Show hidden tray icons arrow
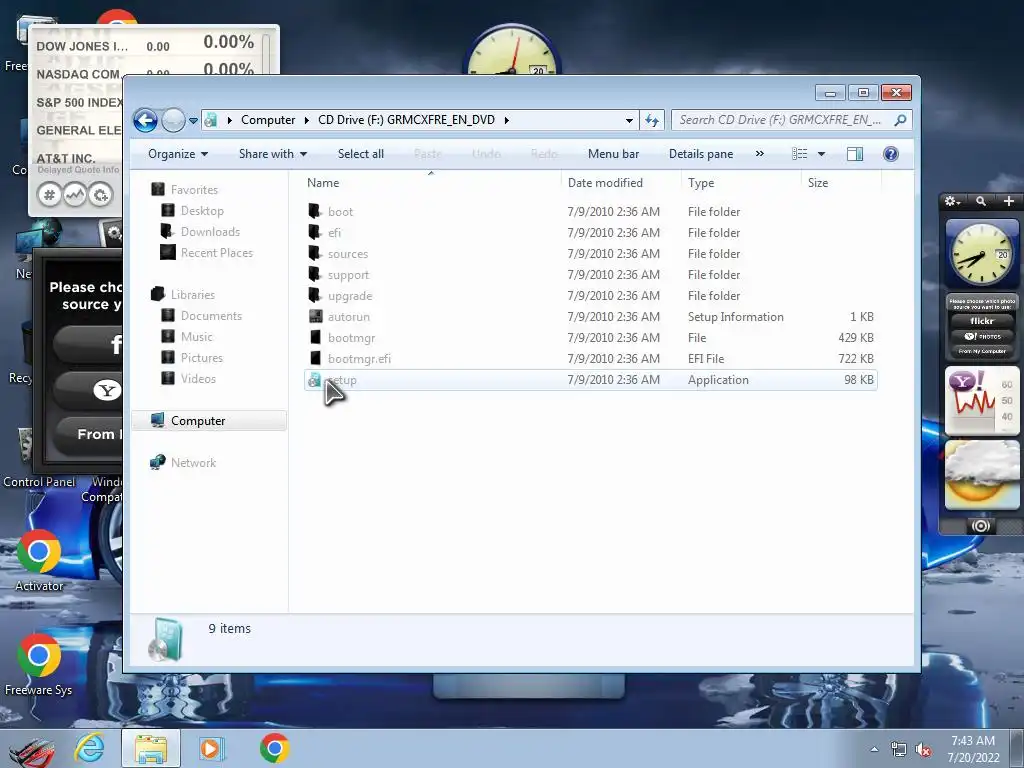 (x=874, y=750)
